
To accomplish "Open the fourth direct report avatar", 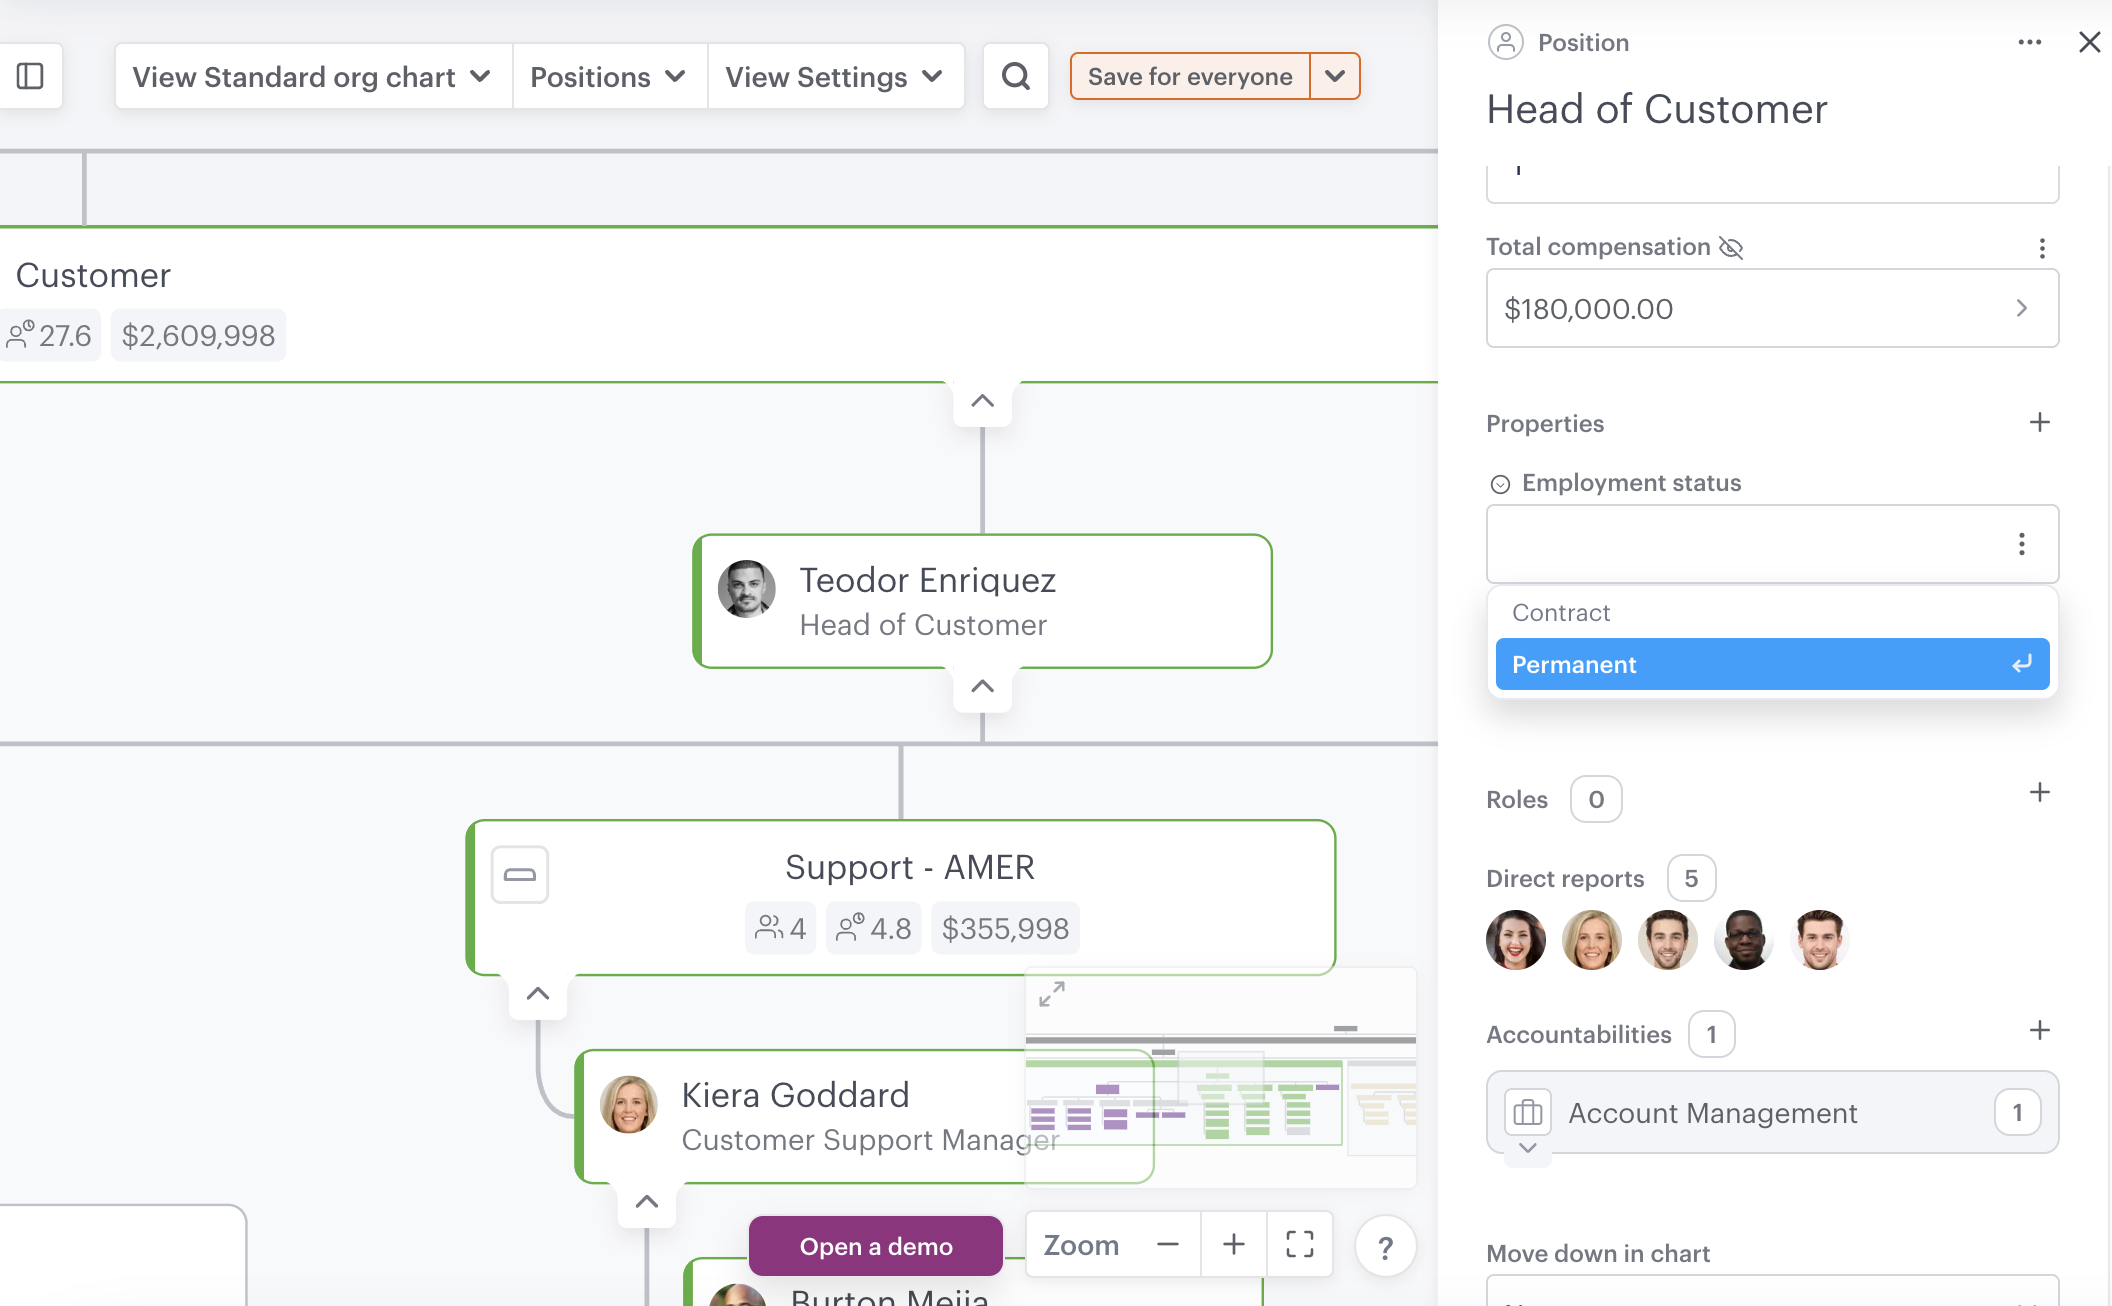I will (1744, 940).
